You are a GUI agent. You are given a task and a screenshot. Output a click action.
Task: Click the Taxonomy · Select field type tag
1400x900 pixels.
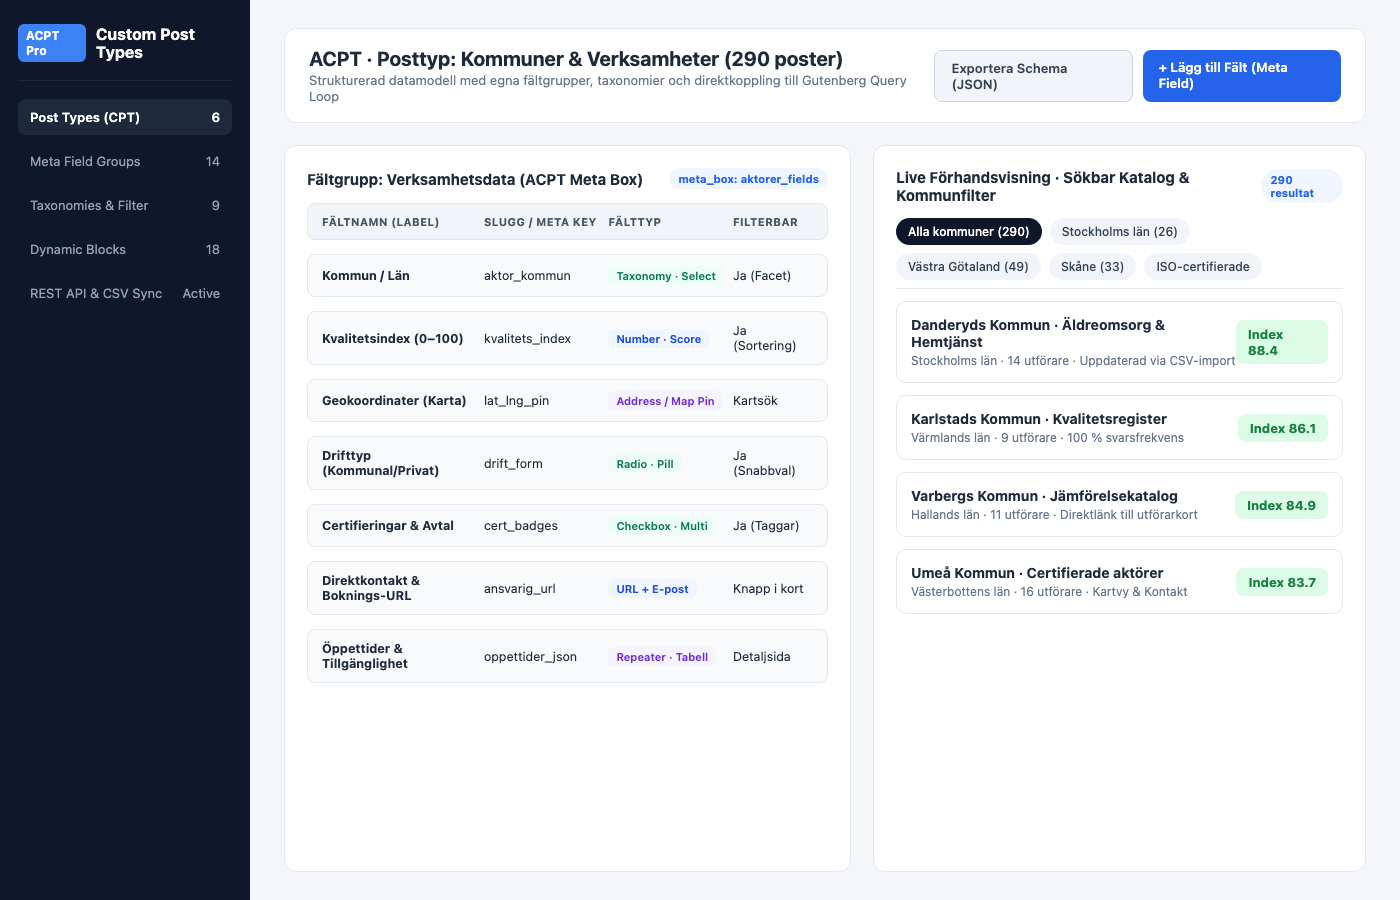coord(666,276)
